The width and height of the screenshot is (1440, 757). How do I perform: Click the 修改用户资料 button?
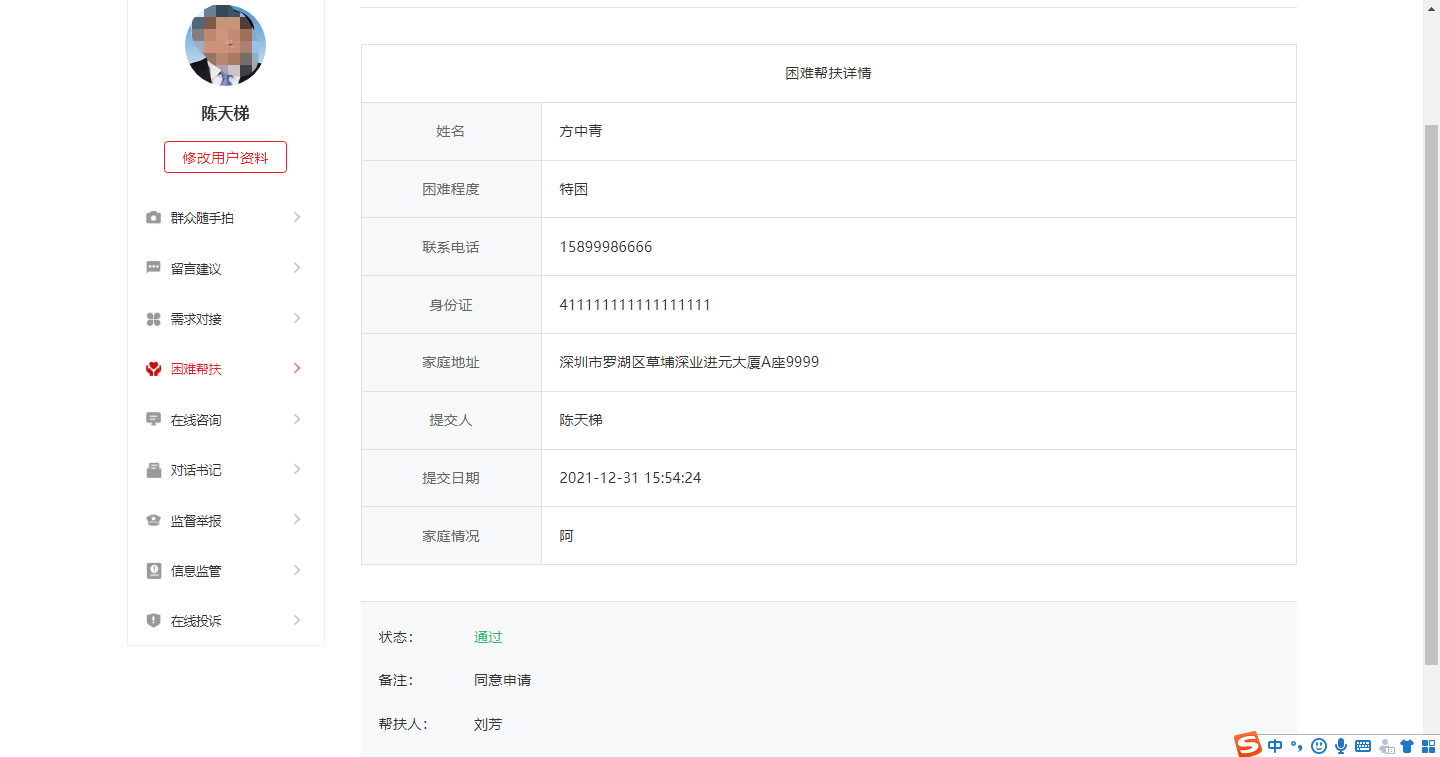tap(225, 157)
